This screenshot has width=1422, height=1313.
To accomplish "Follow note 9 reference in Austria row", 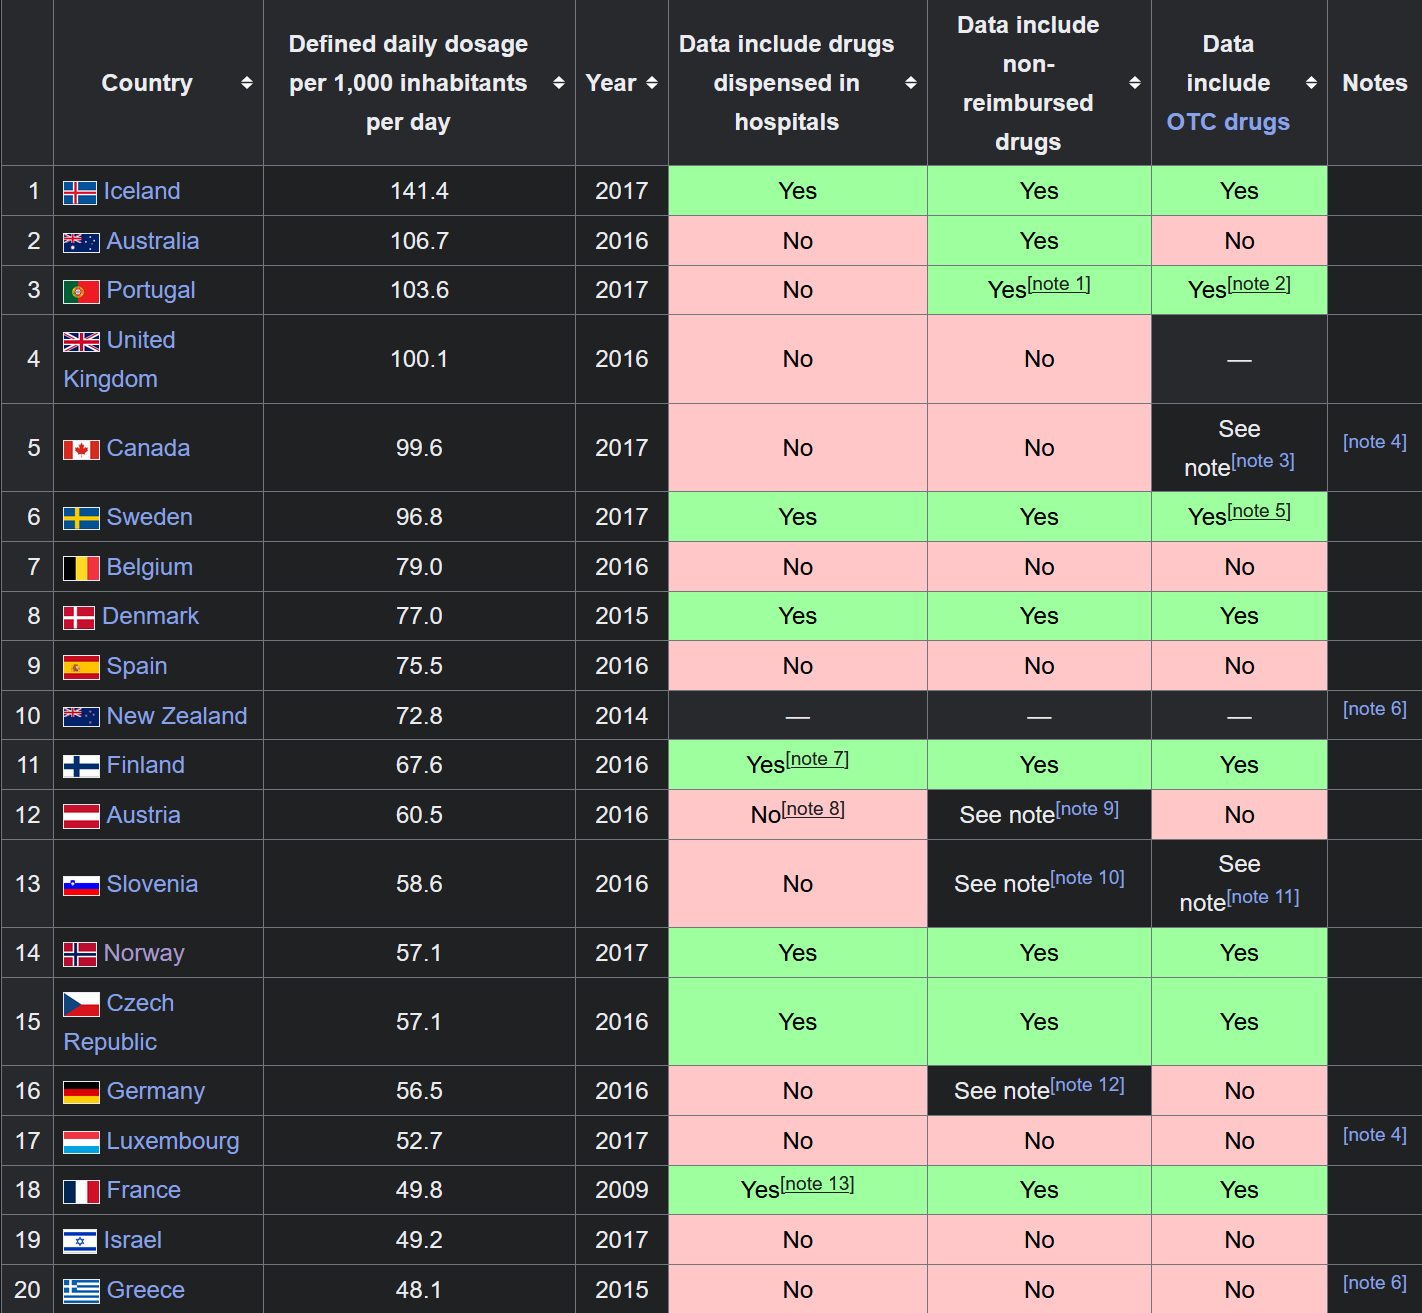I will pyautogui.click(x=1088, y=809).
